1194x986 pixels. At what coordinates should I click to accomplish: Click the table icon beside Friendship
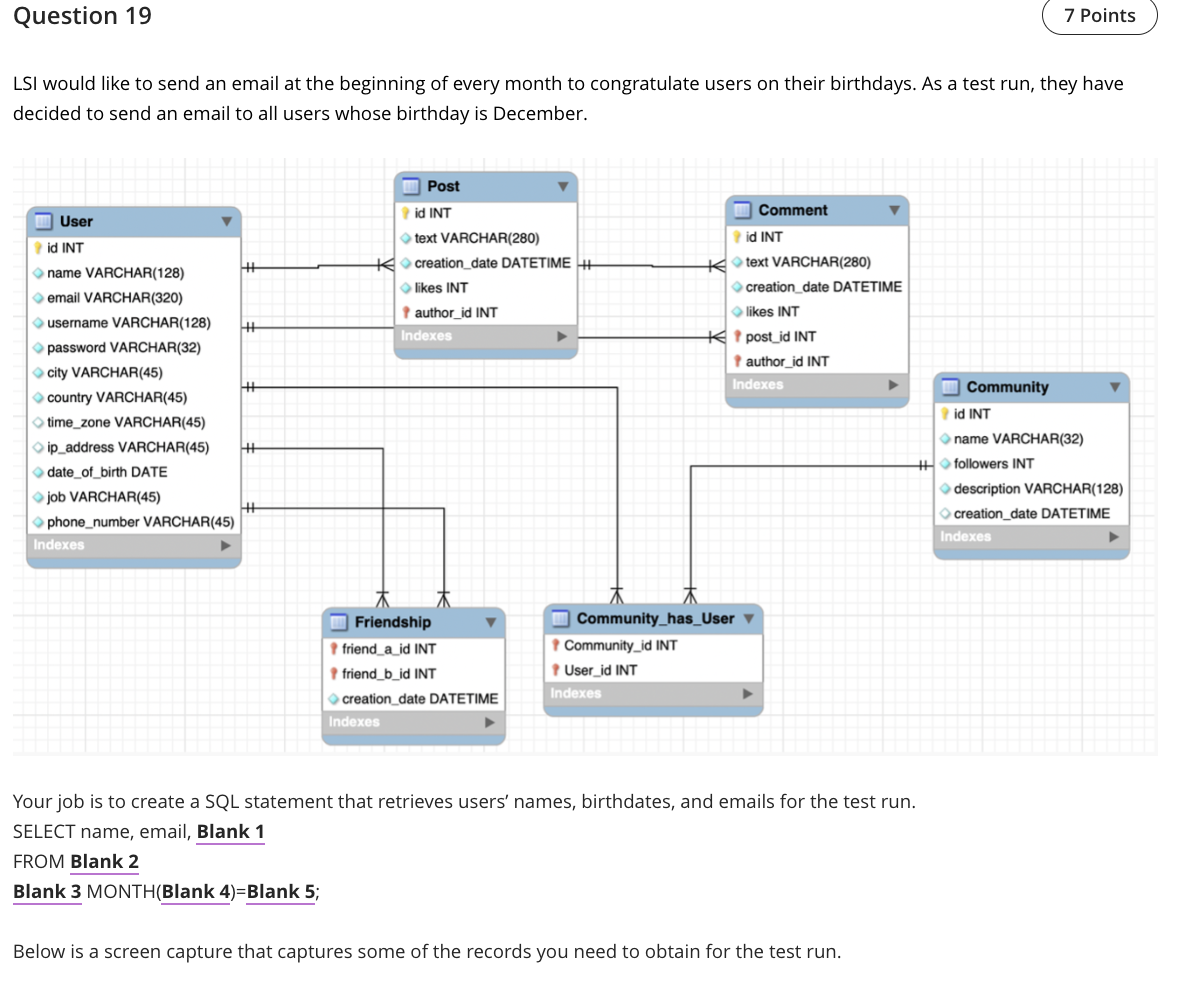[x=336, y=622]
